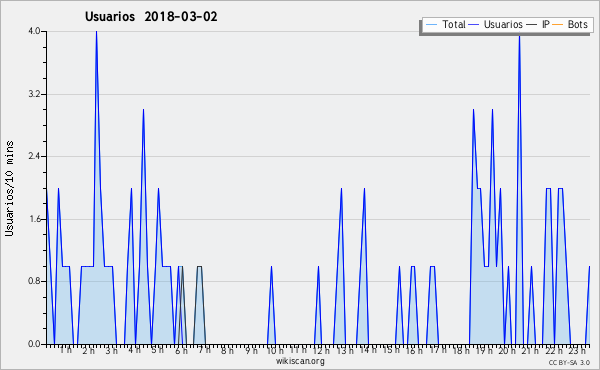
Task: Click the 4.0 peak tip between 2 h and 3 h
Action: tap(96, 32)
